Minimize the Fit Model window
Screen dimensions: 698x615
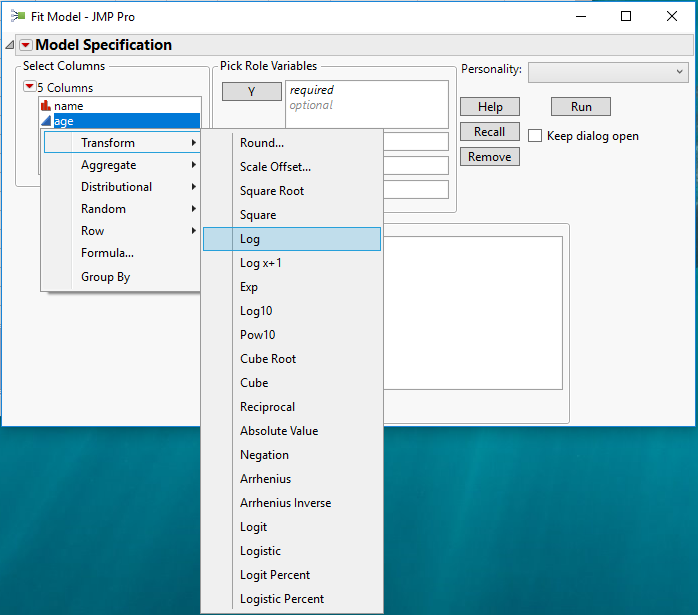pos(581,16)
